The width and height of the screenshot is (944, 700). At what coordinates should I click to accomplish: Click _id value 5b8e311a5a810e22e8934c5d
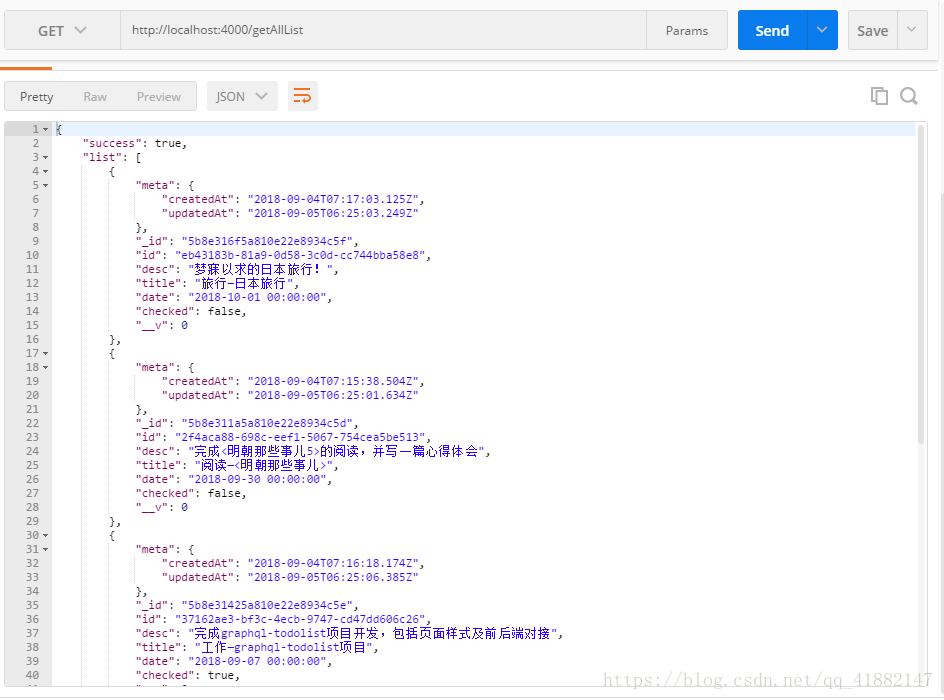(267, 423)
